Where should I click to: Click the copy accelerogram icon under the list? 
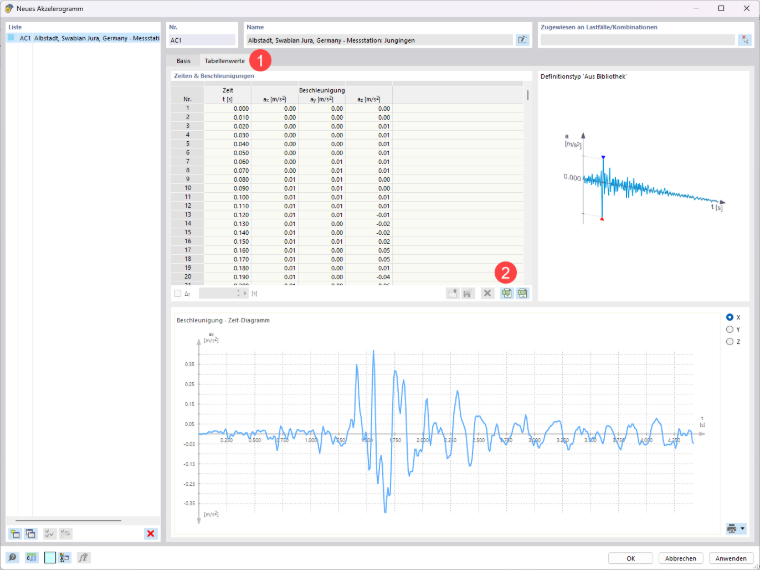pos(31,534)
